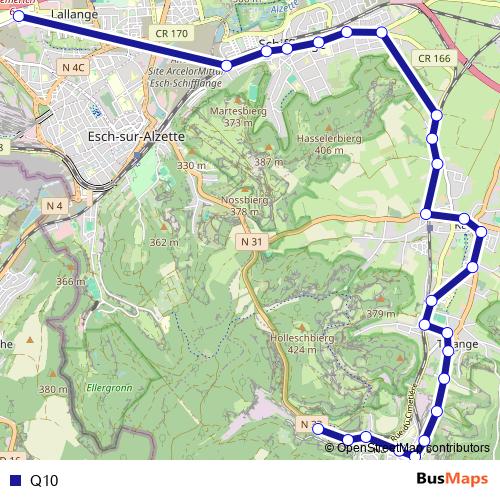Click the Nossbierg peak triangle icon

(x=245, y=189)
